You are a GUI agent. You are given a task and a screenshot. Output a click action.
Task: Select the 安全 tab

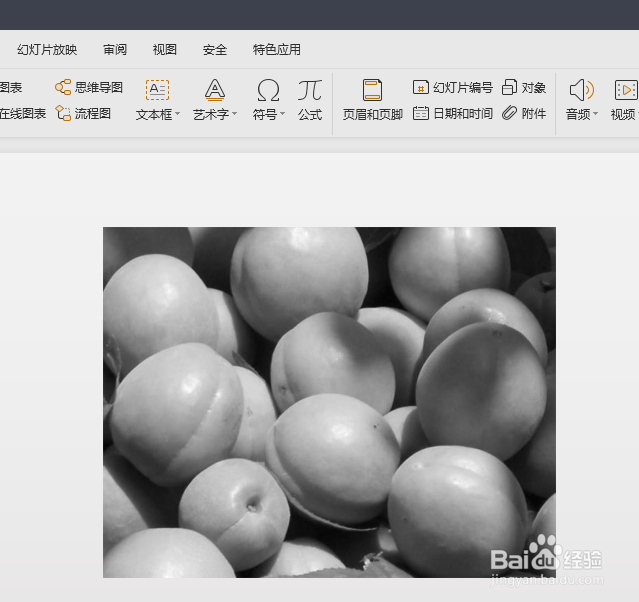tap(215, 50)
